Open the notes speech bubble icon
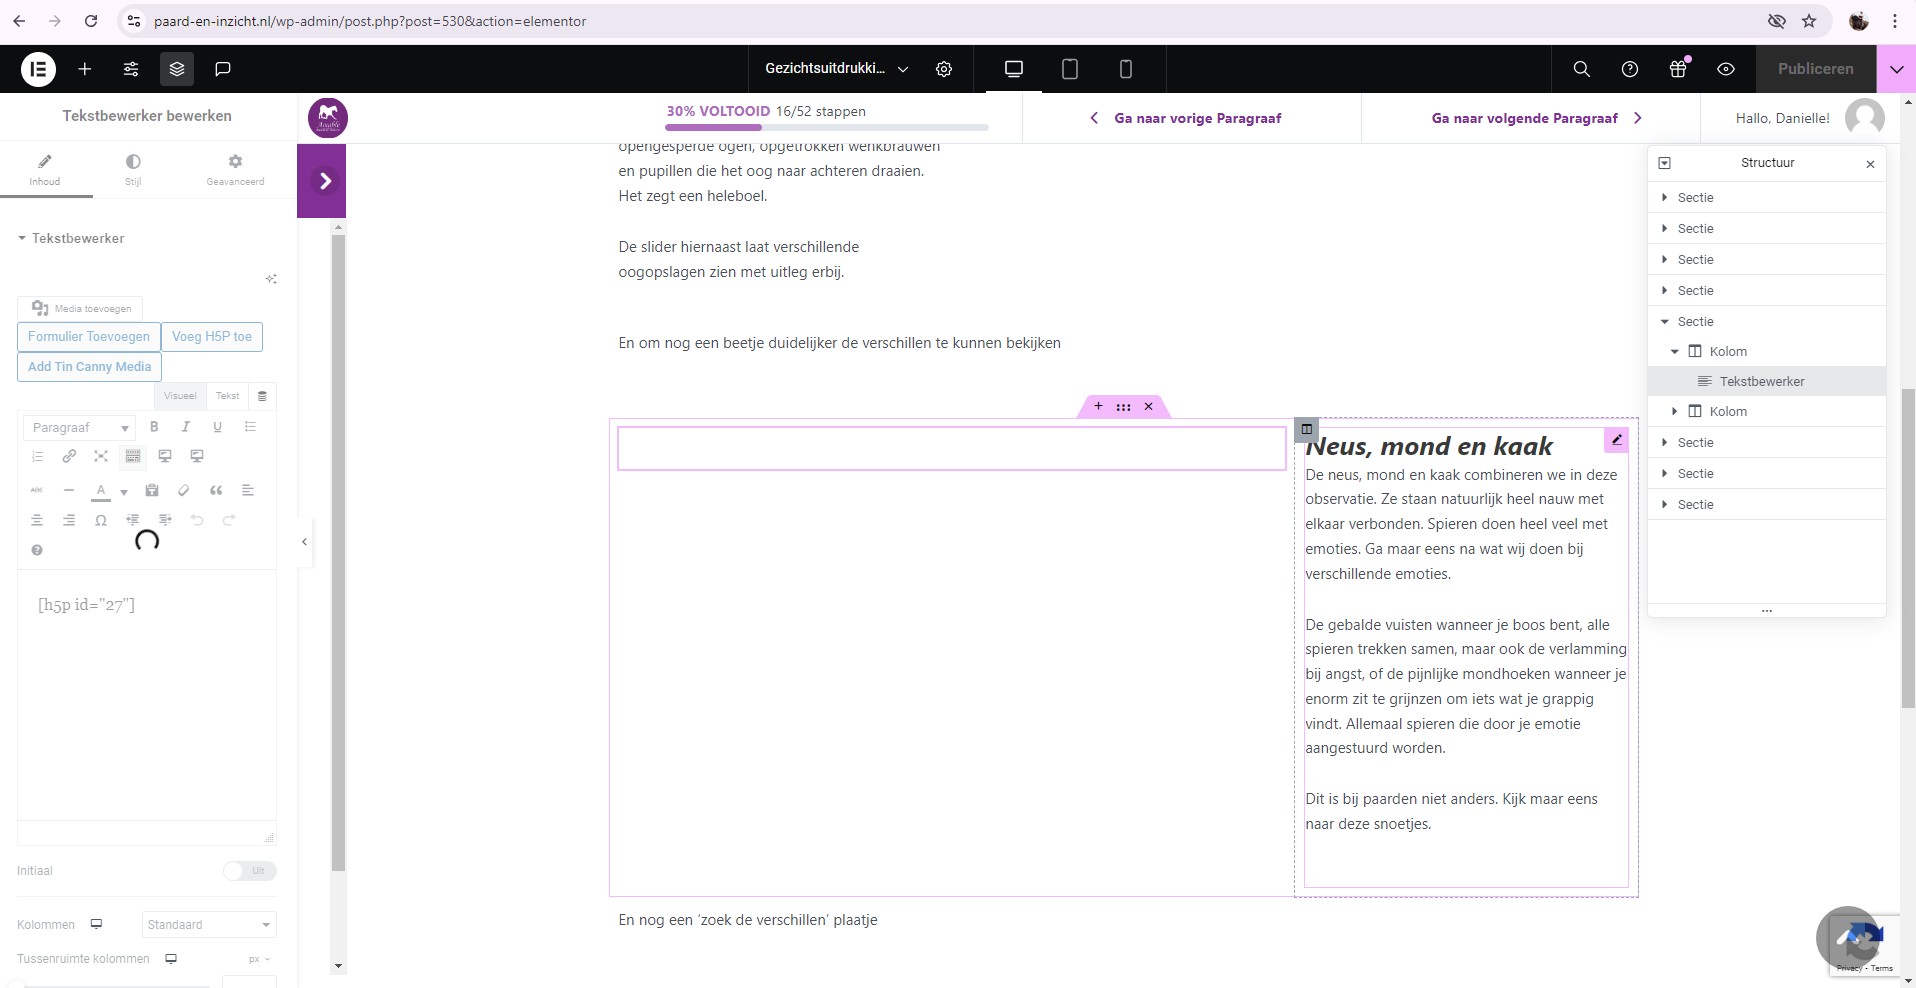 pyautogui.click(x=223, y=69)
